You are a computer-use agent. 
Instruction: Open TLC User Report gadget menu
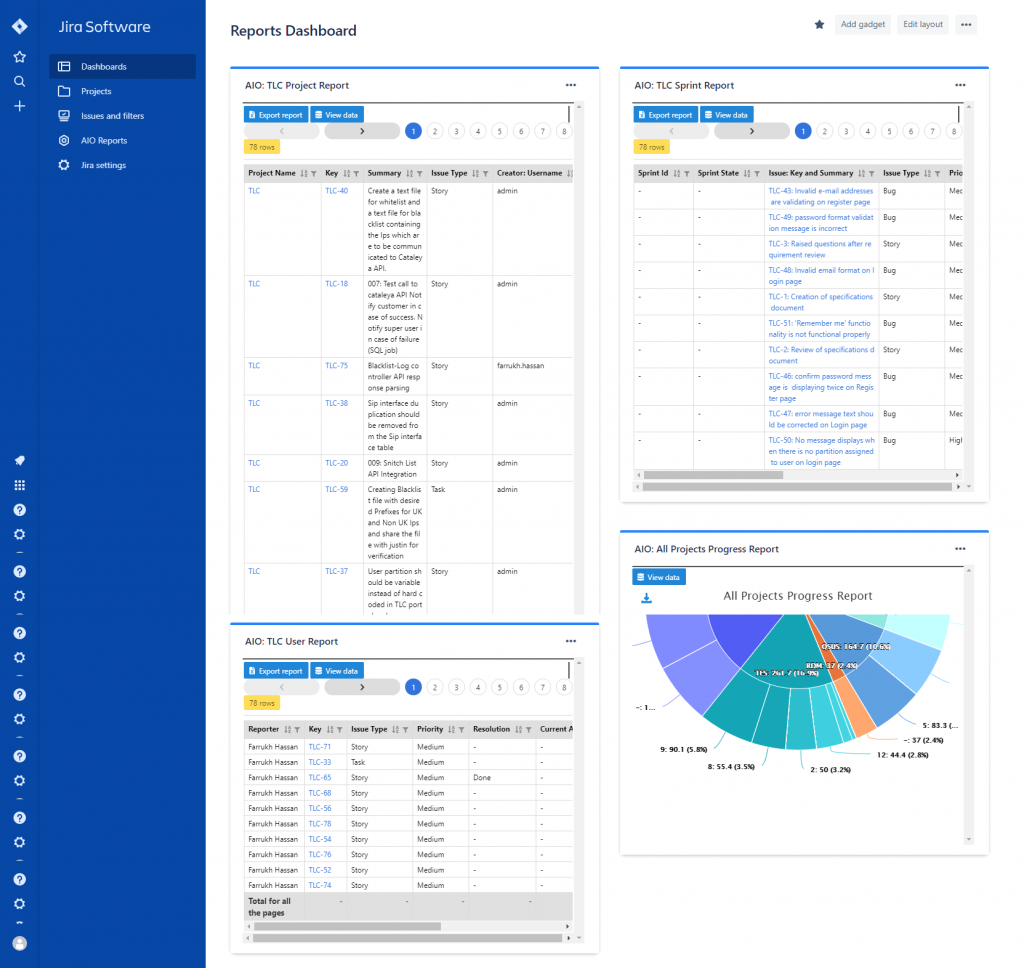[571, 641]
